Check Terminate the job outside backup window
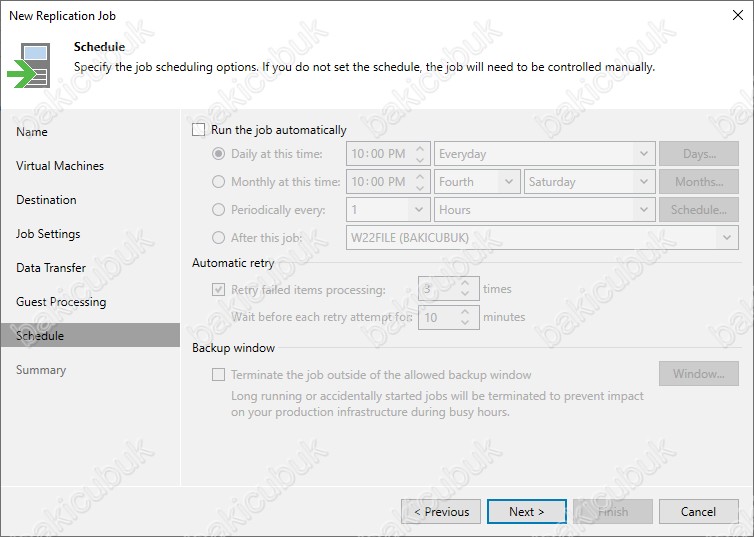The image size is (754, 537). 218,375
